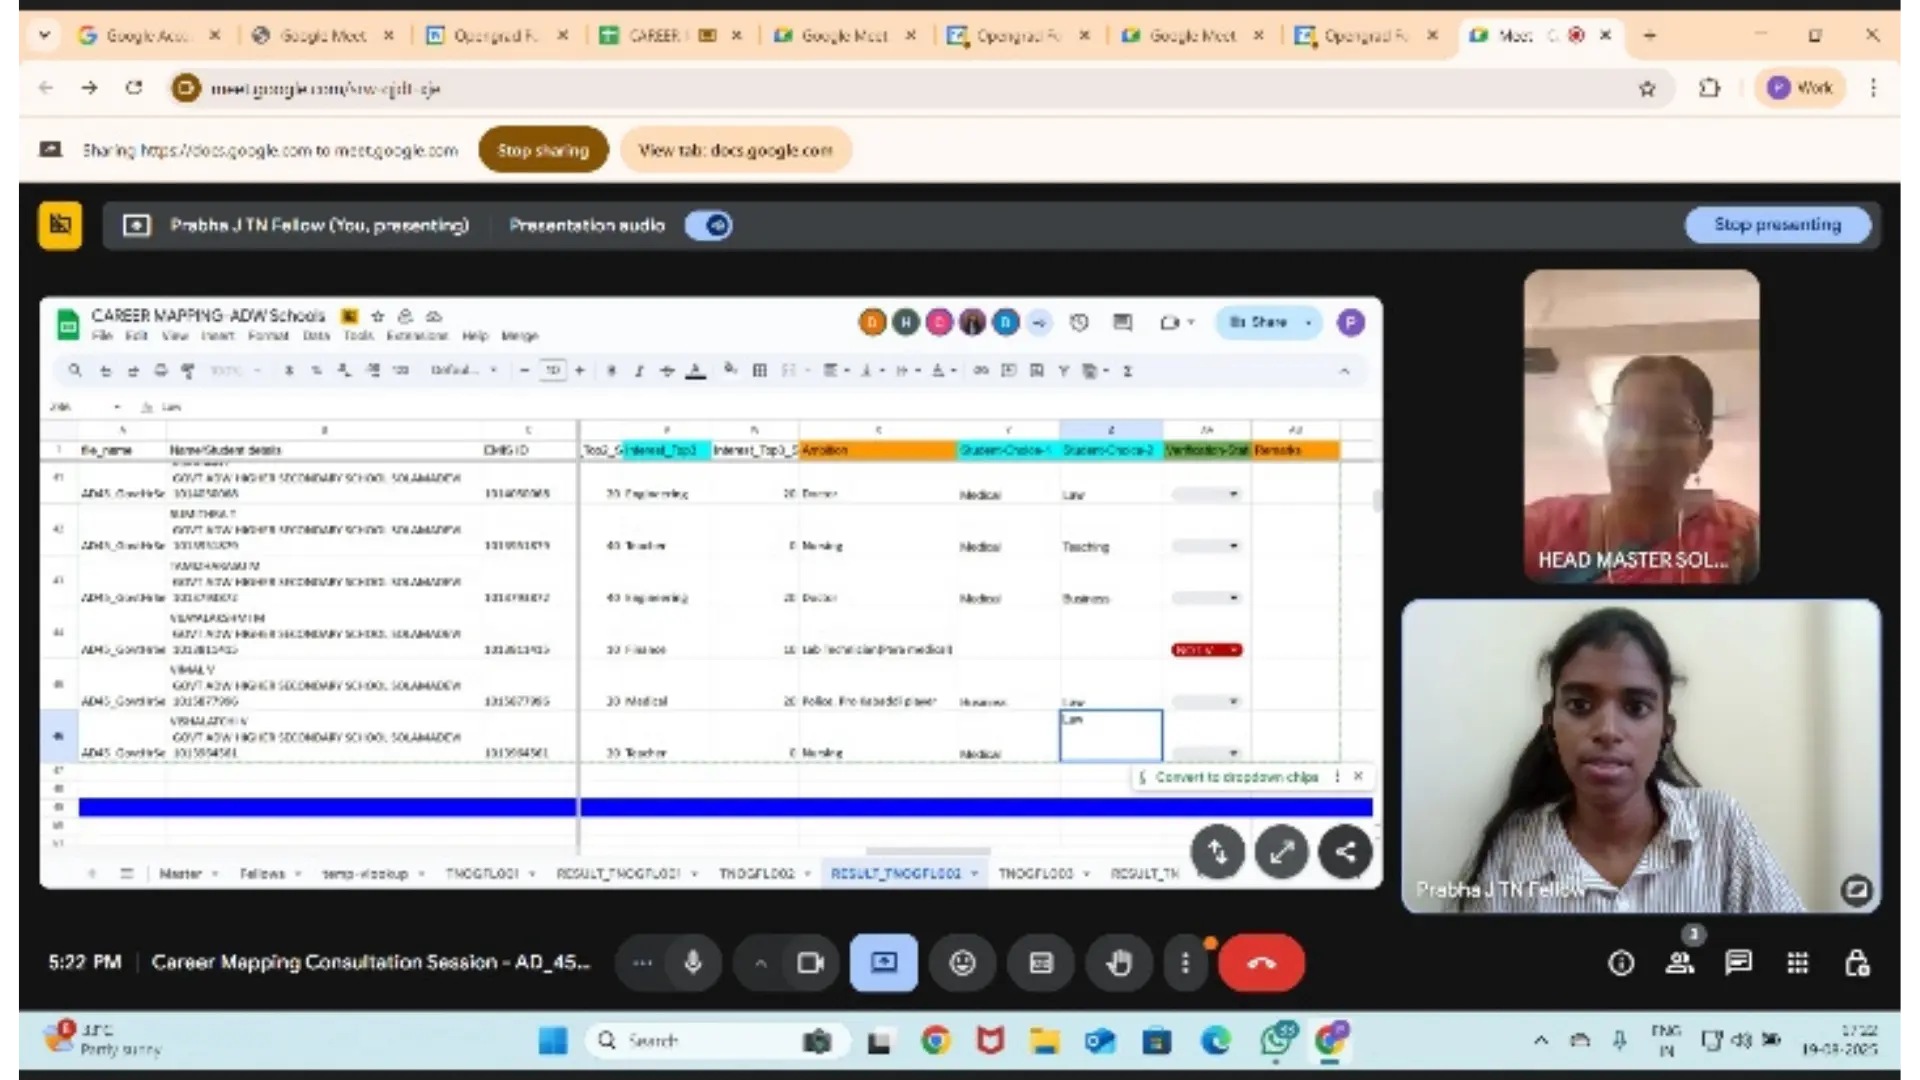Click the raise hand icon
Screen dimensions: 1920x1080
tap(1118, 963)
